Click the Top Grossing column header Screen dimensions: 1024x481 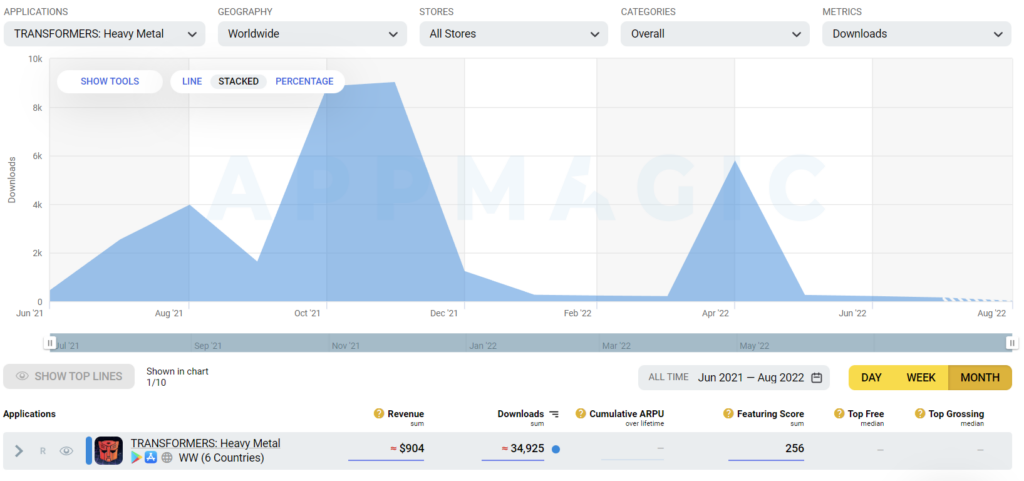[956, 414]
